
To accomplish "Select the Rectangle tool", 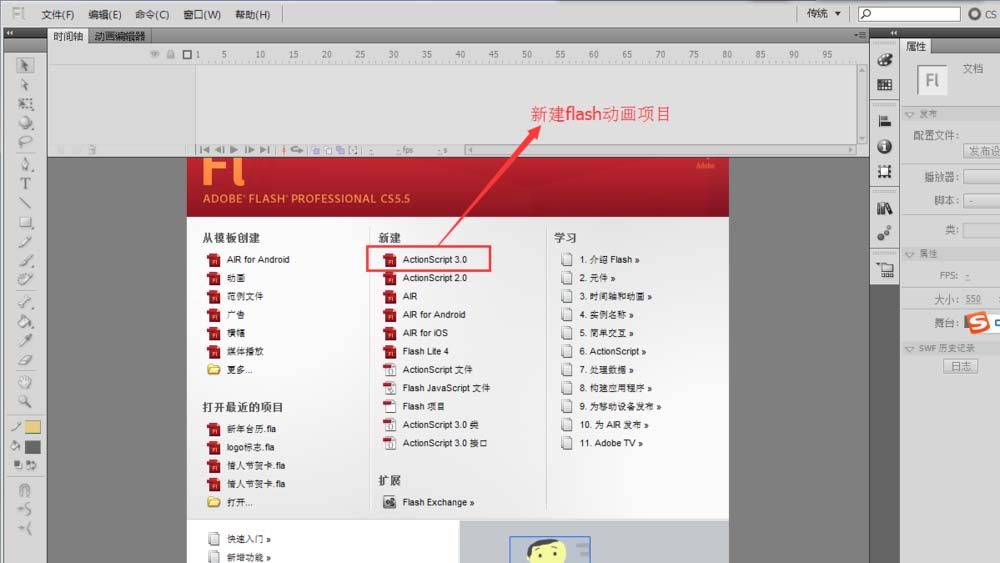I will coord(25,223).
